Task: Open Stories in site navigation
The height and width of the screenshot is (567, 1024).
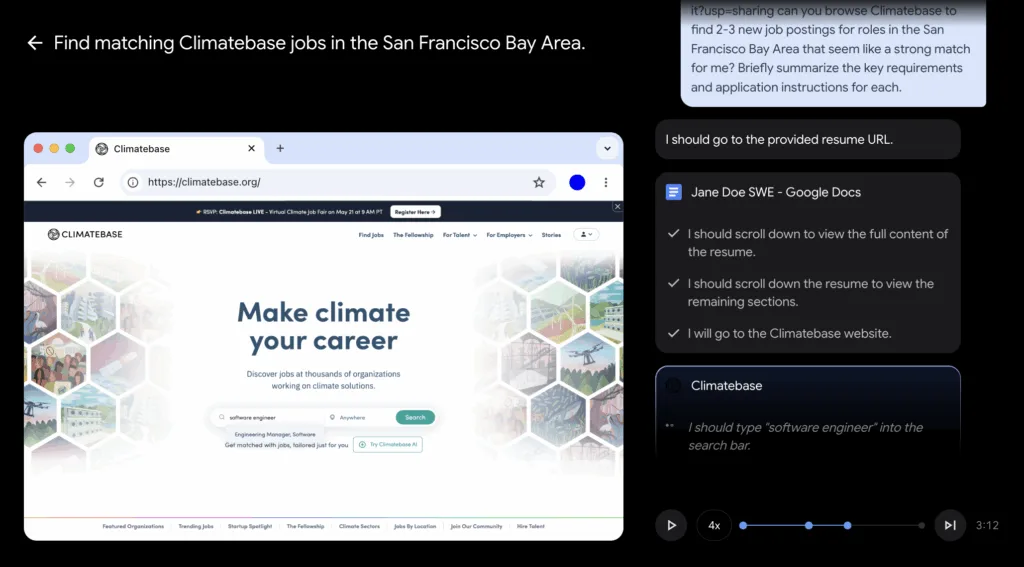Action: tap(551, 235)
